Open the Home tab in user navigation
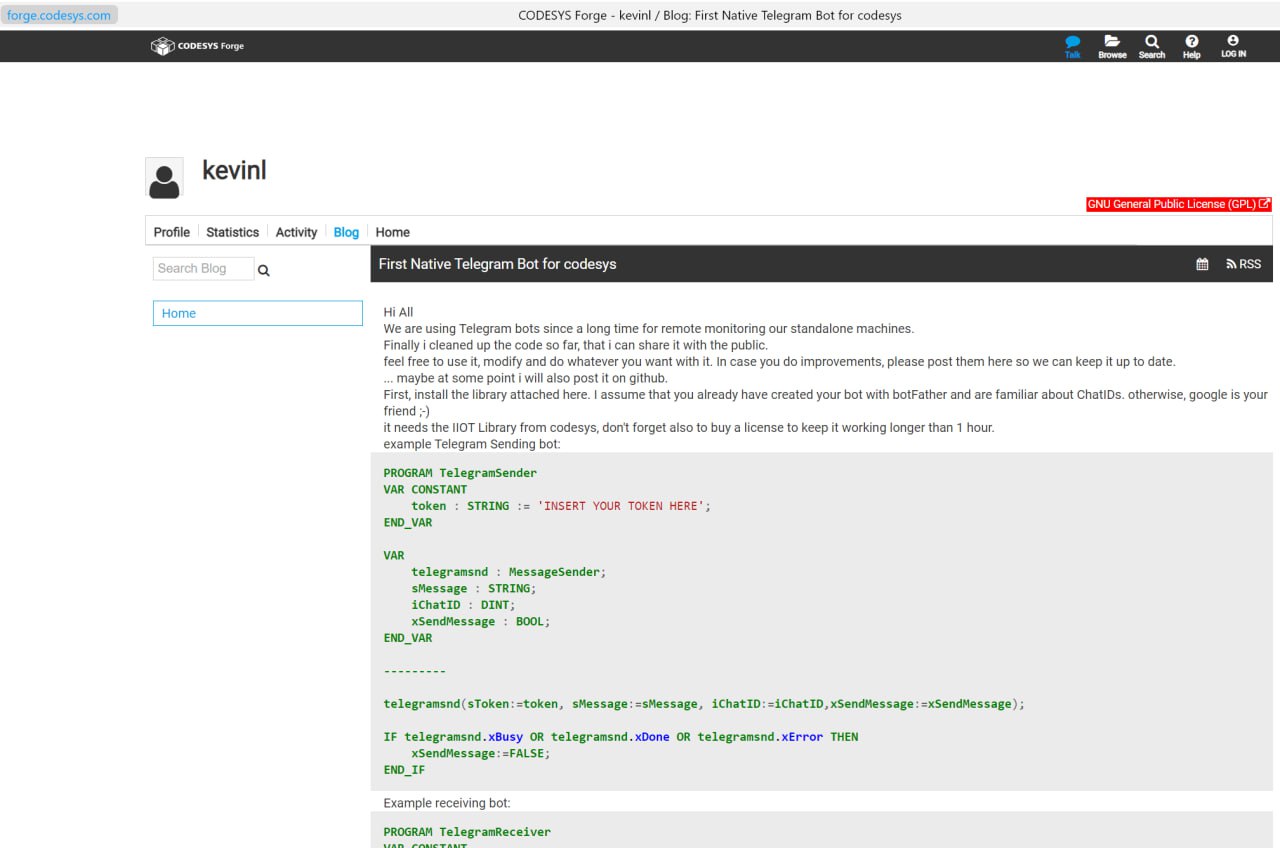The image size is (1280, 848). pos(392,232)
